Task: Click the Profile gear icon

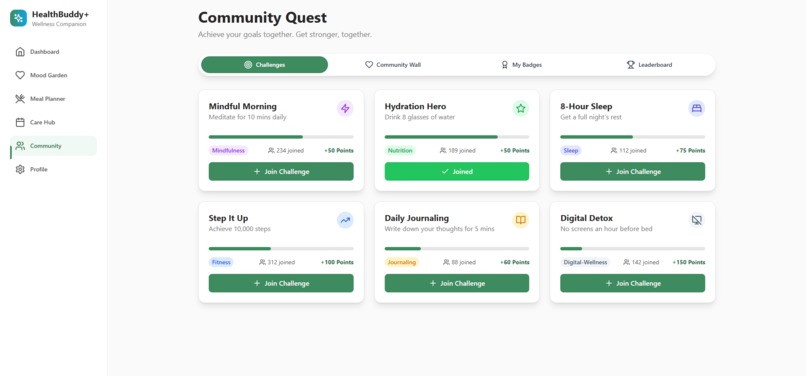Action: pyautogui.click(x=20, y=169)
